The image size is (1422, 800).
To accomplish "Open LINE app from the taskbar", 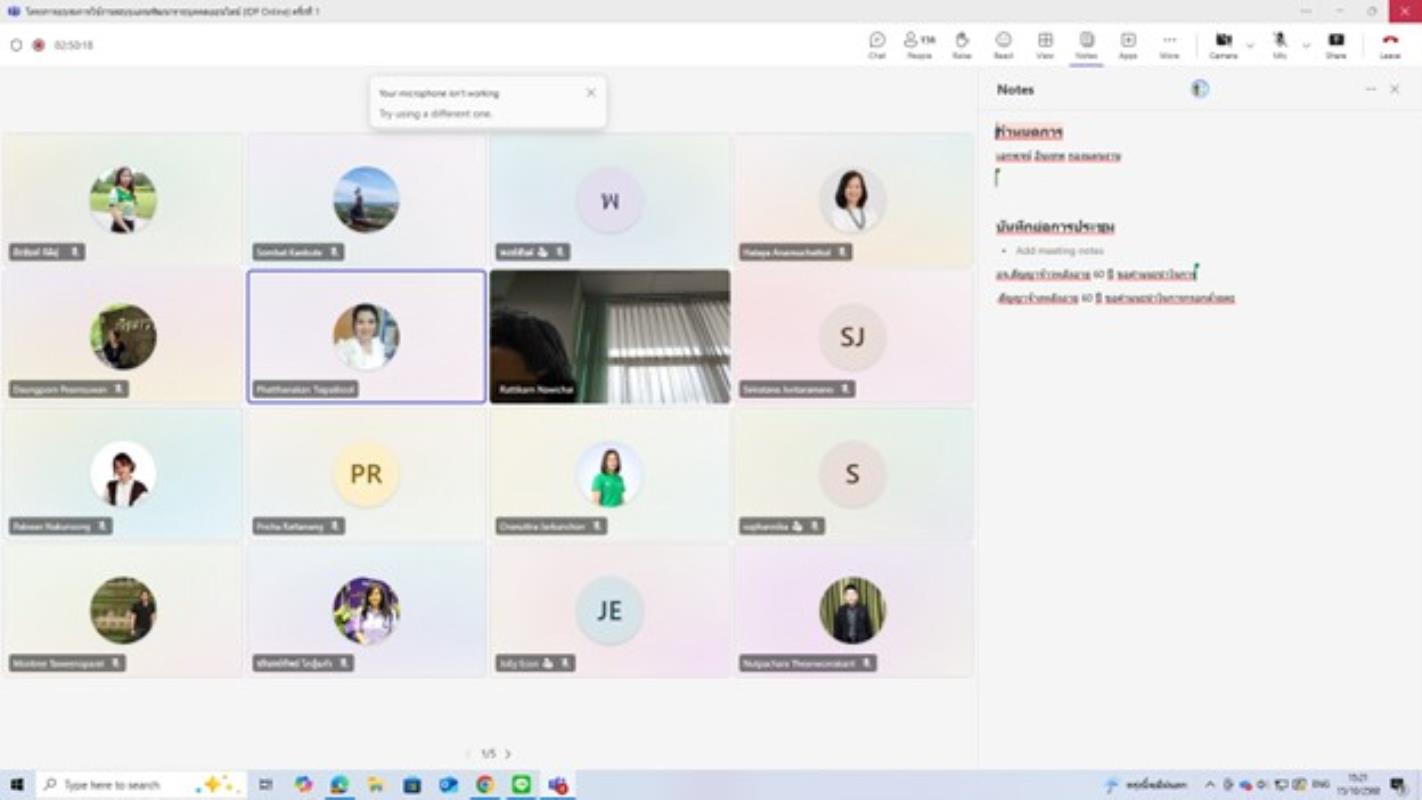I will pyautogui.click(x=521, y=785).
